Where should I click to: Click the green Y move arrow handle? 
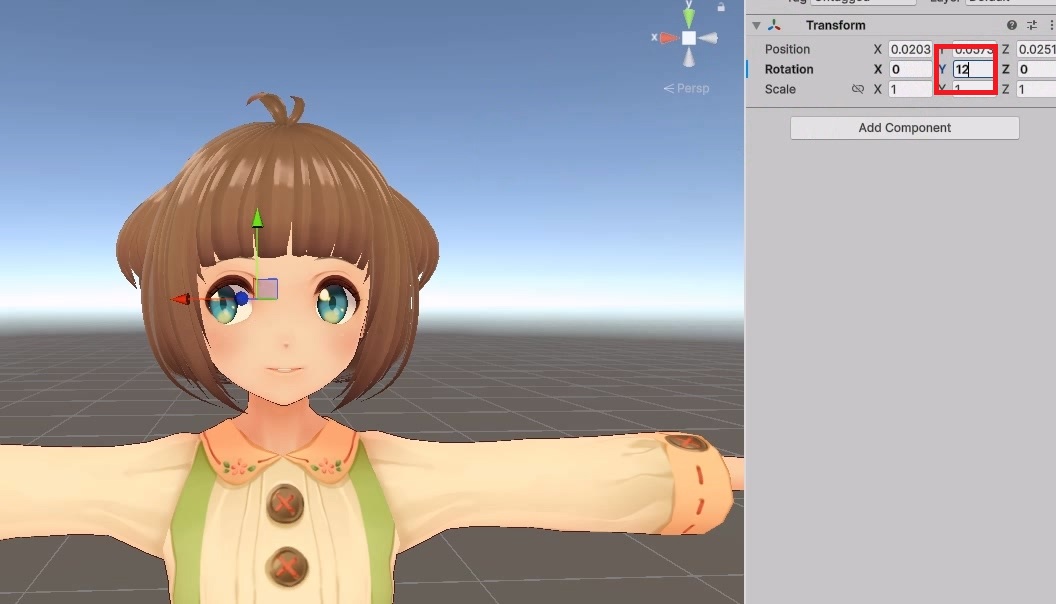257,218
